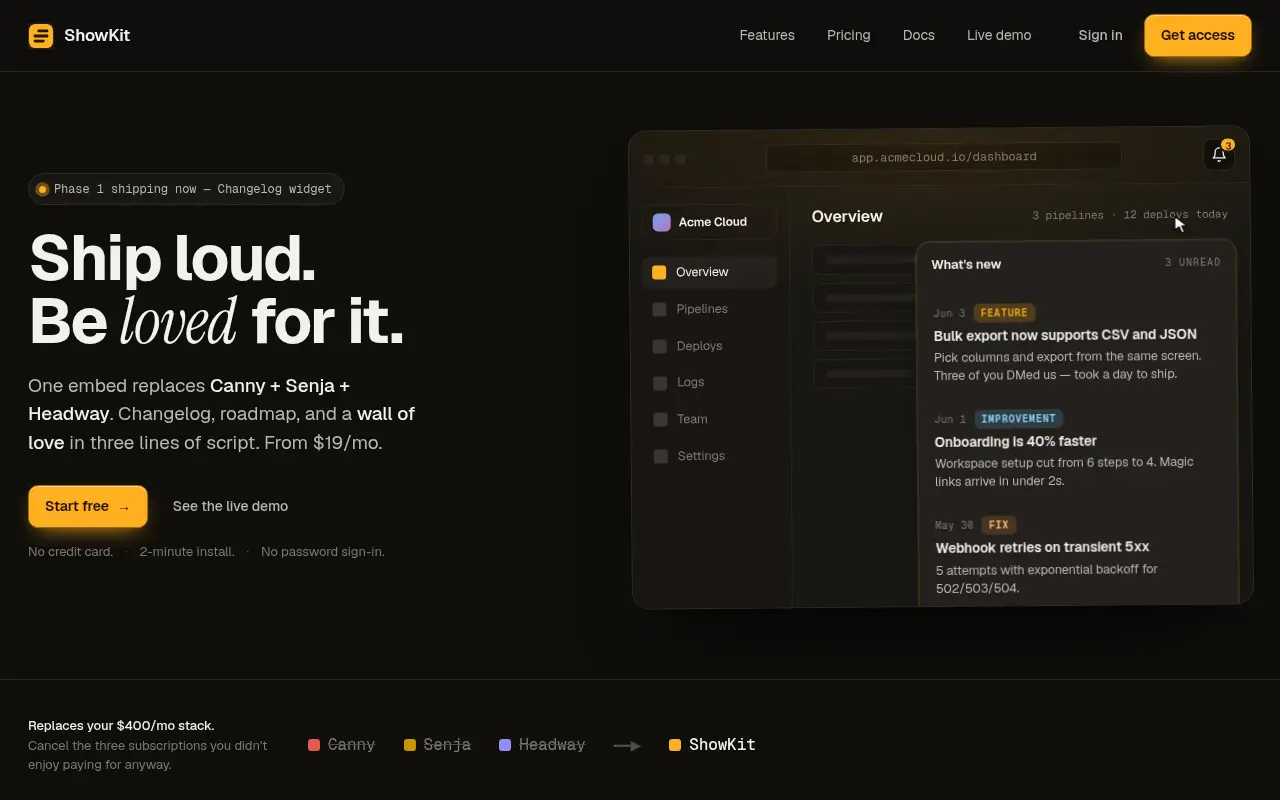The width and height of the screenshot is (1280, 800).
Task: Click '3 pipelines · 12 deploys today' status text
Action: (1130, 215)
